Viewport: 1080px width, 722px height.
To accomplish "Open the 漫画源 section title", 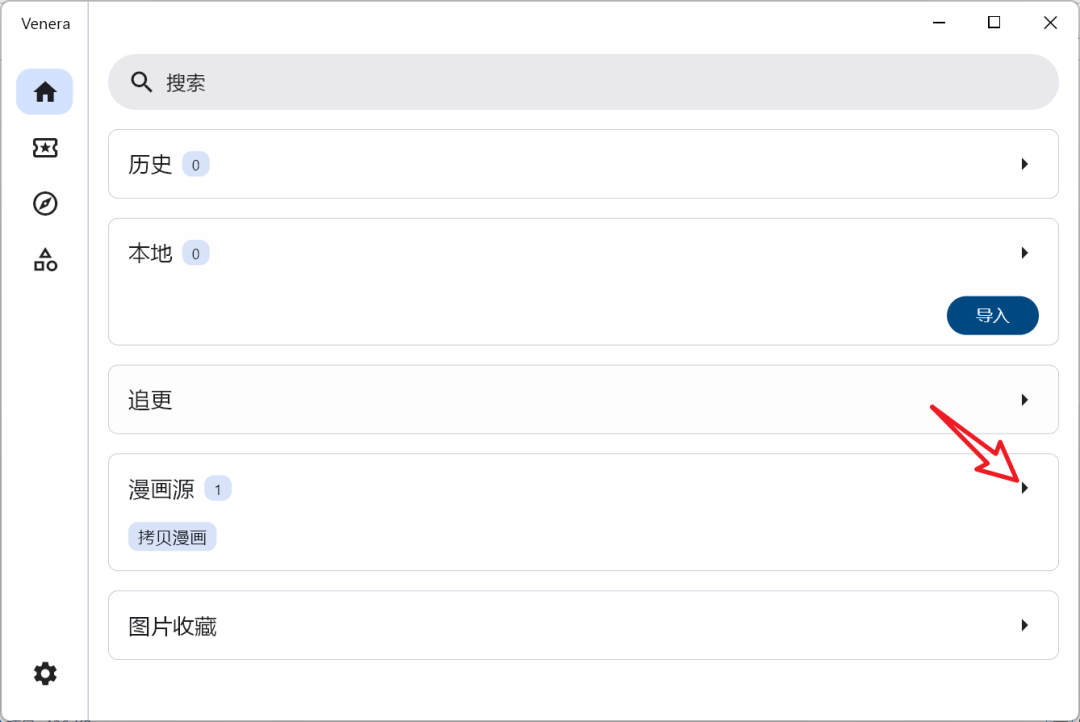I will click(161, 489).
